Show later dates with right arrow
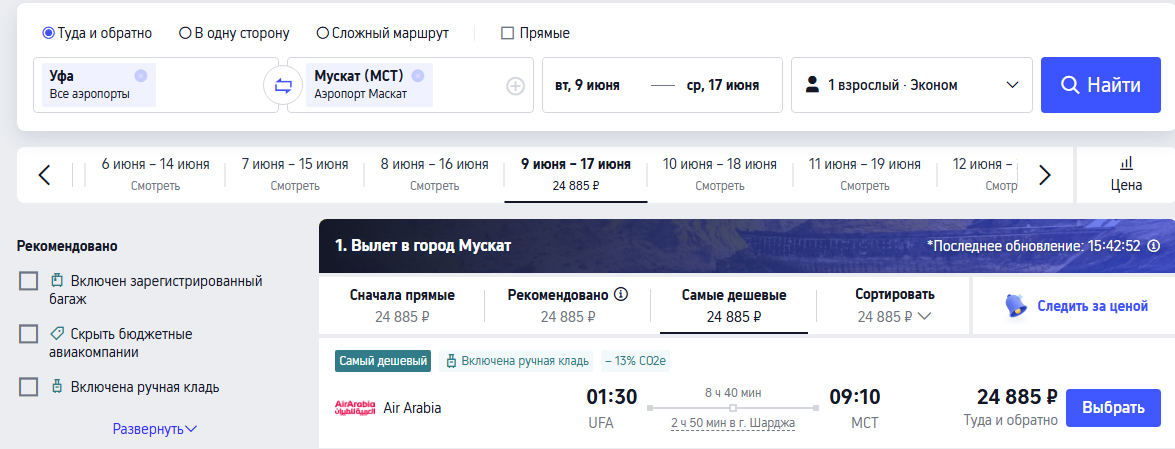Viewport: 1175px width, 449px height. [1045, 175]
